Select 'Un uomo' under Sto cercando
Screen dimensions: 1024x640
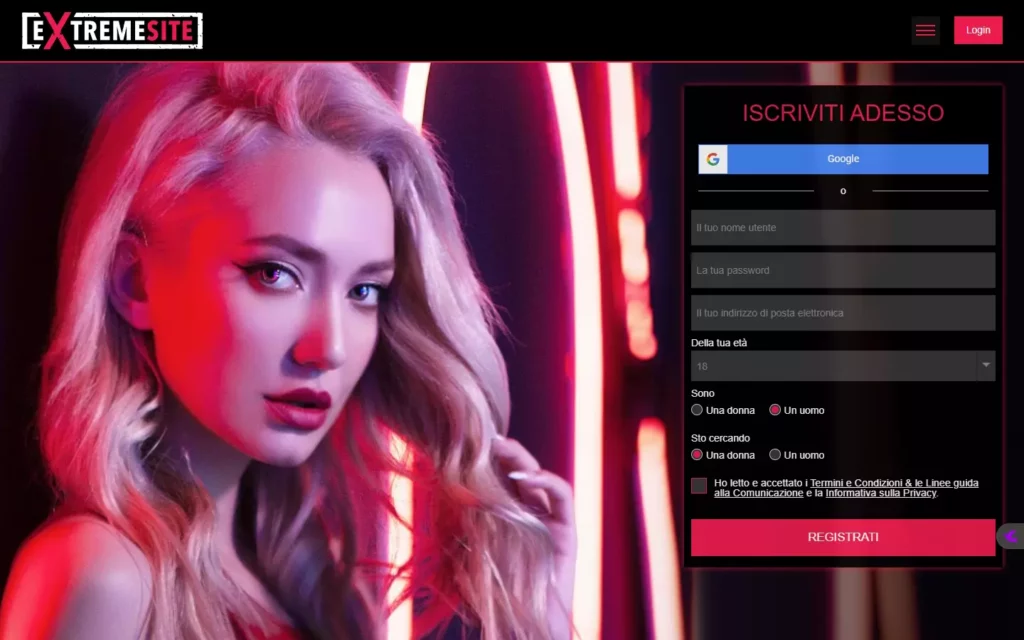coord(775,455)
